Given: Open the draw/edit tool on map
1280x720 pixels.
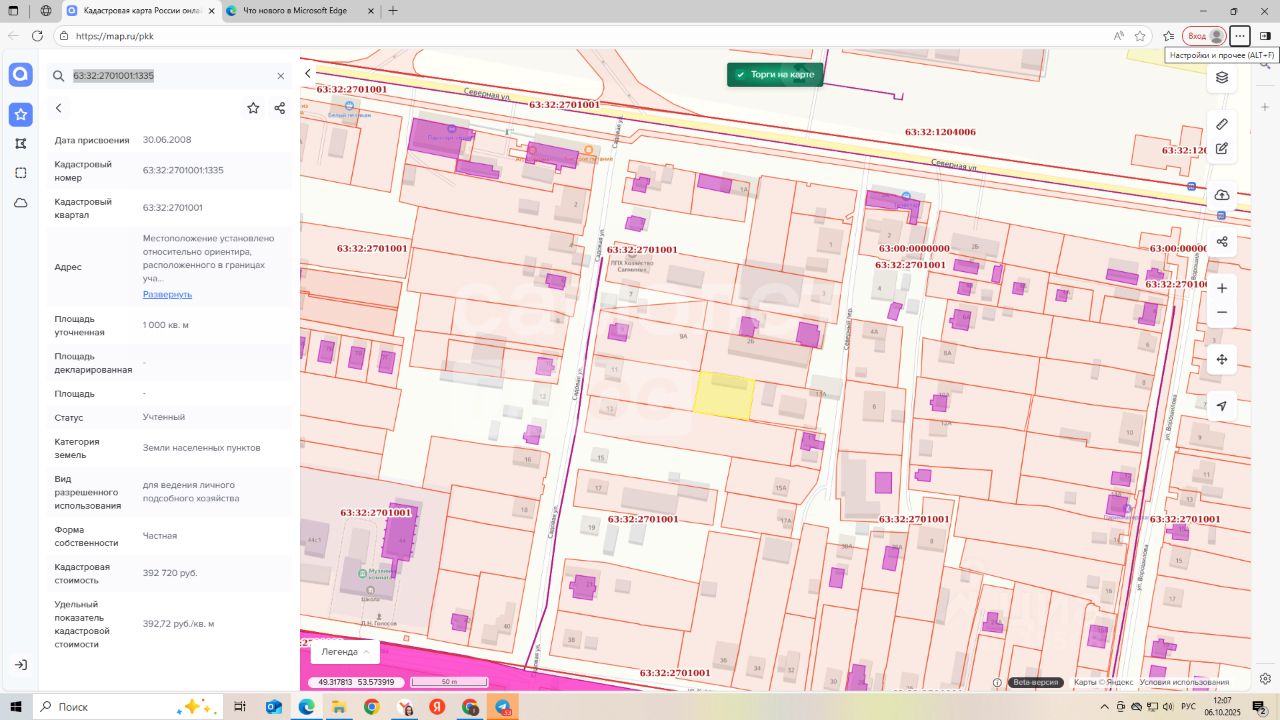Looking at the screenshot, I should point(1222,149).
